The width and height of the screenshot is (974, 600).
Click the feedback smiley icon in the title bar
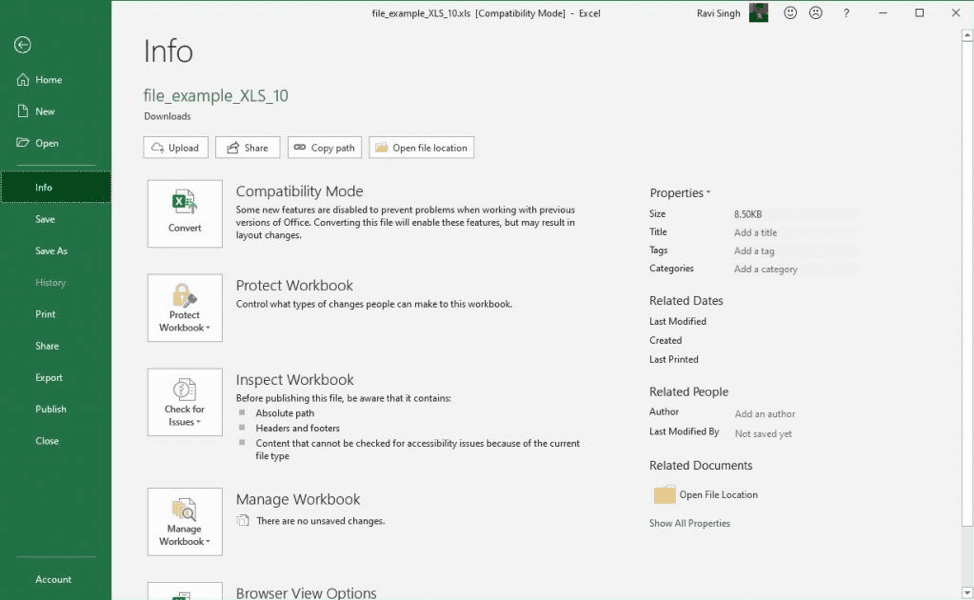789,12
